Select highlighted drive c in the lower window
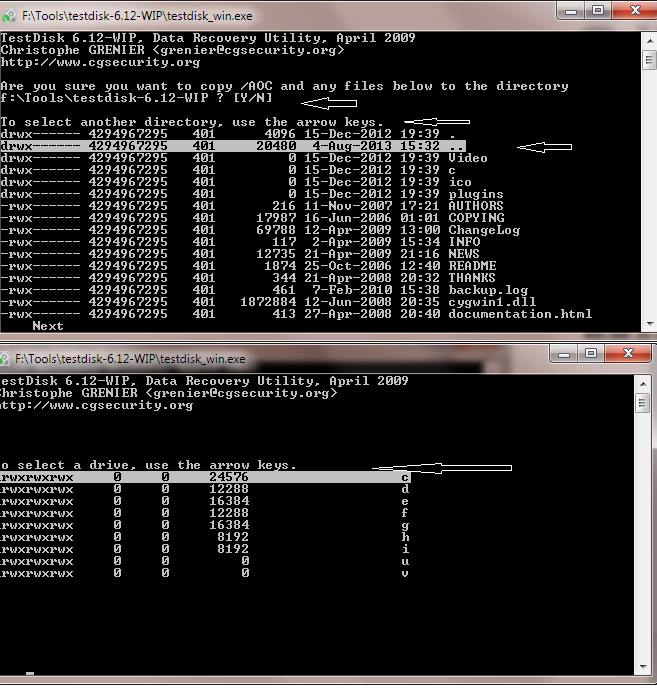The height and width of the screenshot is (688, 657). click(205, 477)
